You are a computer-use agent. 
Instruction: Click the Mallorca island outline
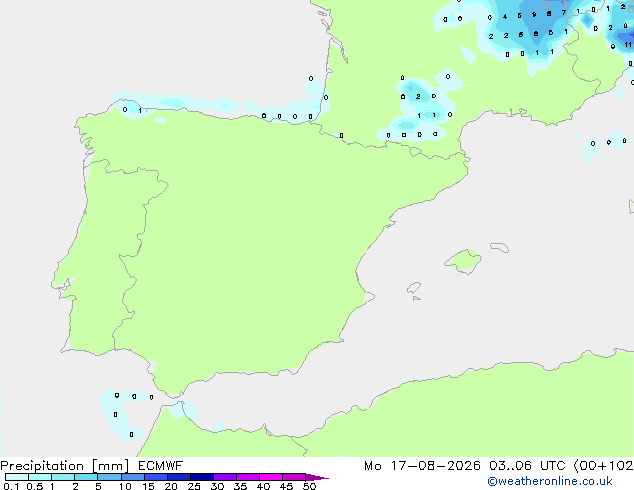click(x=463, y=262)
